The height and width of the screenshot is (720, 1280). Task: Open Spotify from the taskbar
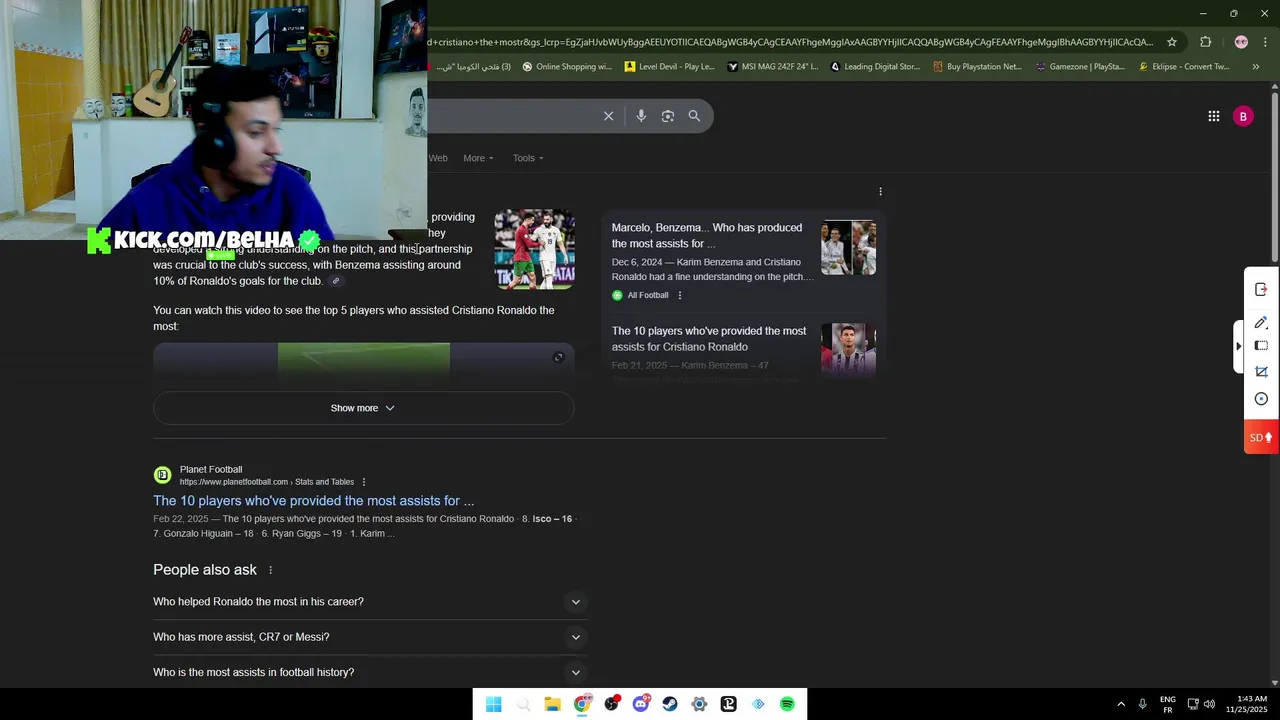(x=787, y=704)
